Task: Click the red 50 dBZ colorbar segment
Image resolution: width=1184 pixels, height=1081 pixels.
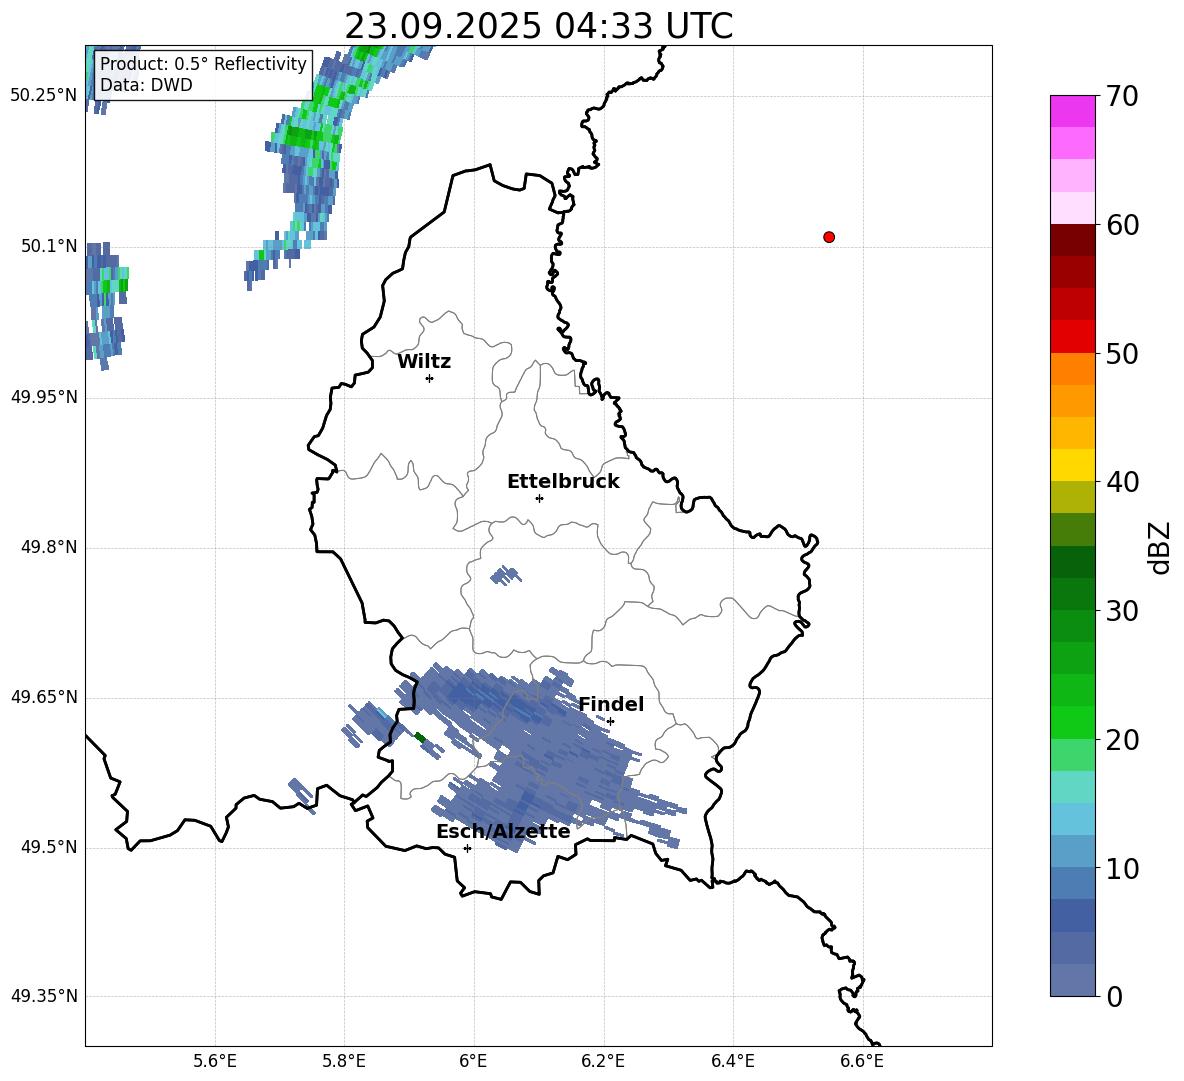Action: click(1072, 337)
